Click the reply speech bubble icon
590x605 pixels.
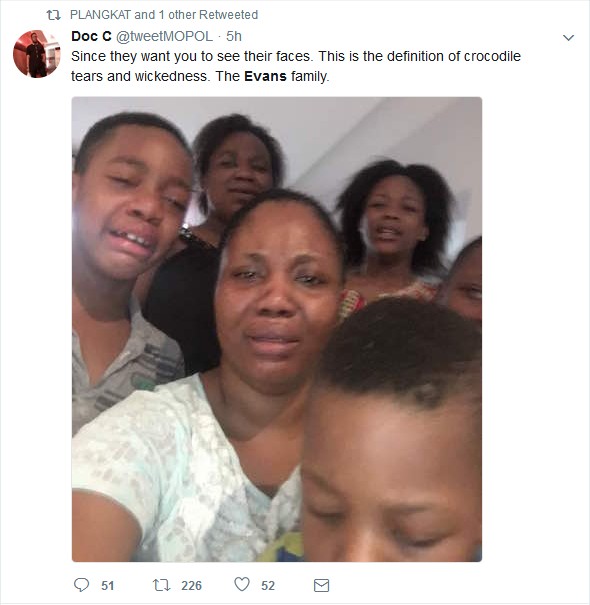click(81, 585)
